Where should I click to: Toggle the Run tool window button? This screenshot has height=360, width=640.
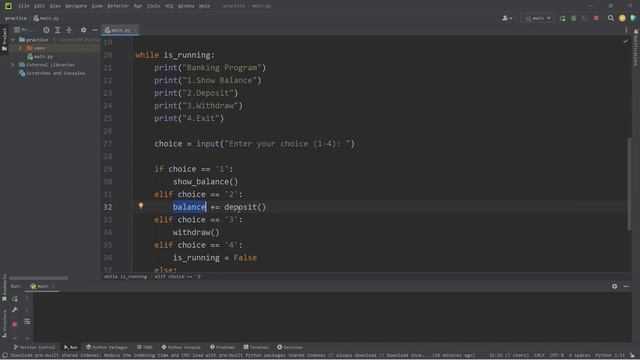point(71,347)
